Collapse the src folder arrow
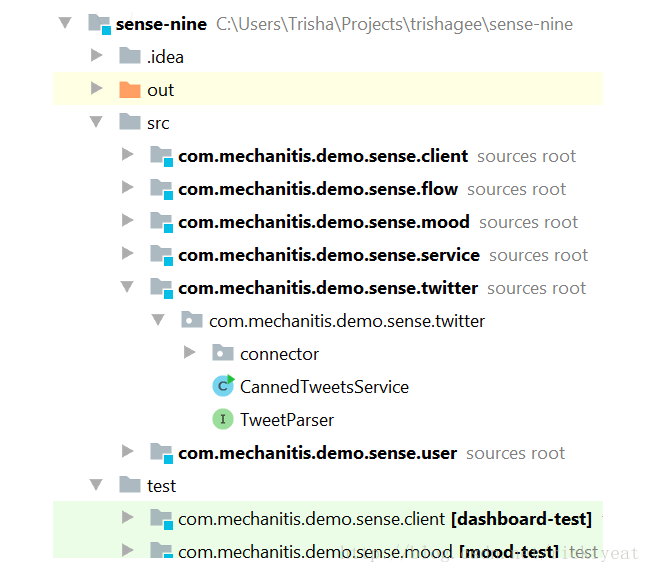The height and width of the screenshot is (573, 652). click(96, 123)
